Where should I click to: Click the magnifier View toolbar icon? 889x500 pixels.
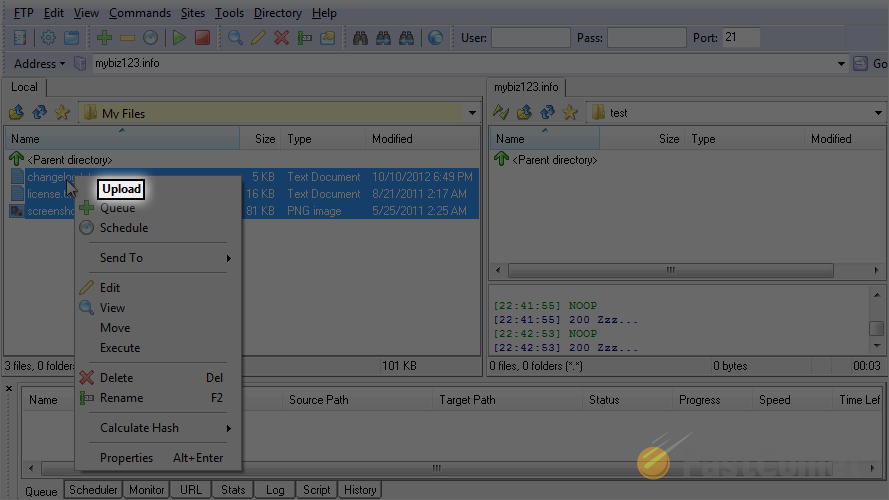235,38
